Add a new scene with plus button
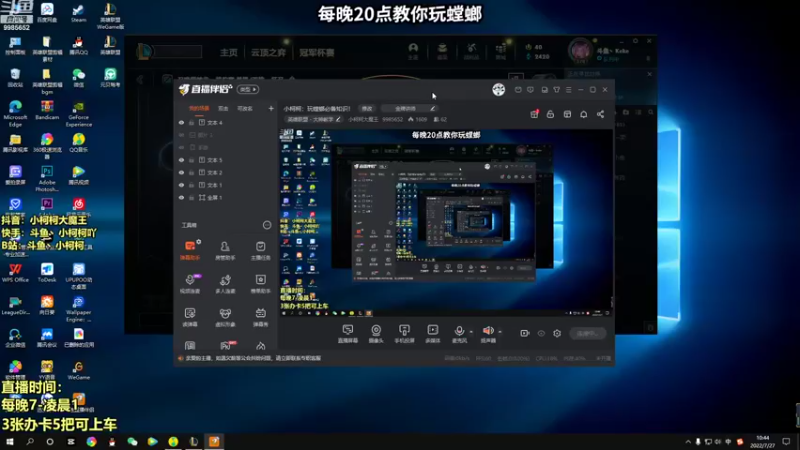The width and height of the screenshot is (800, 450). pos(271,108)
